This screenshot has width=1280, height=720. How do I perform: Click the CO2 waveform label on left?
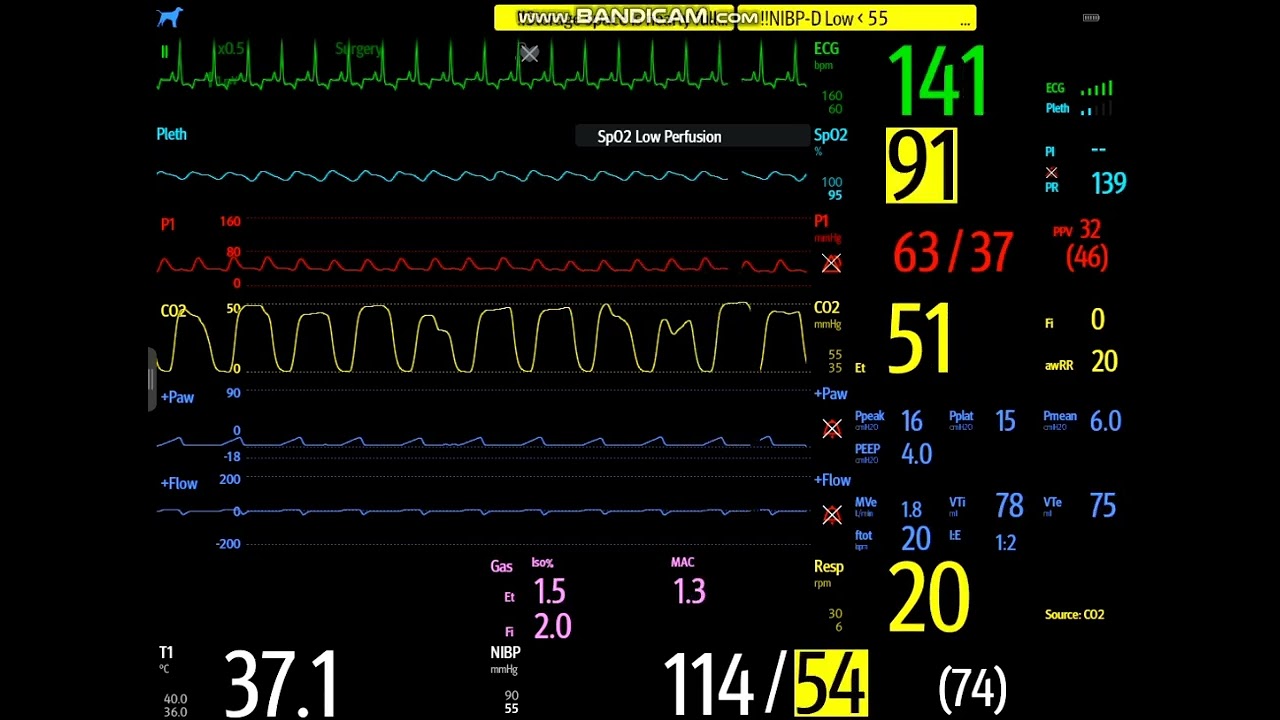(173, 311)
